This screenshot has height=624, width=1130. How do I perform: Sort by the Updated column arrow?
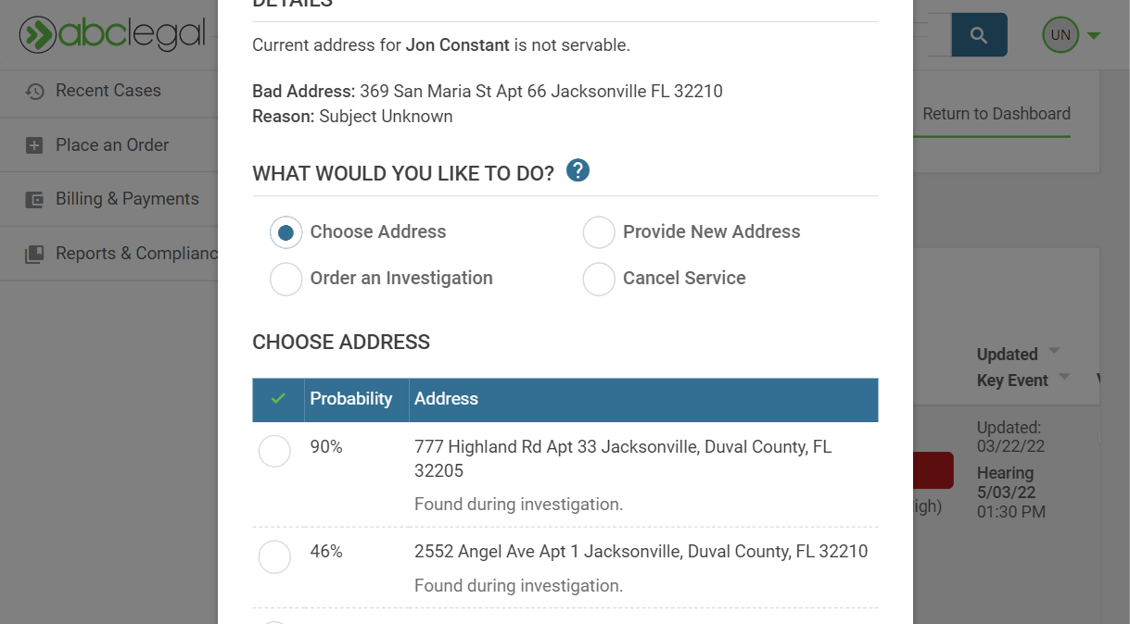(1052, 351)
